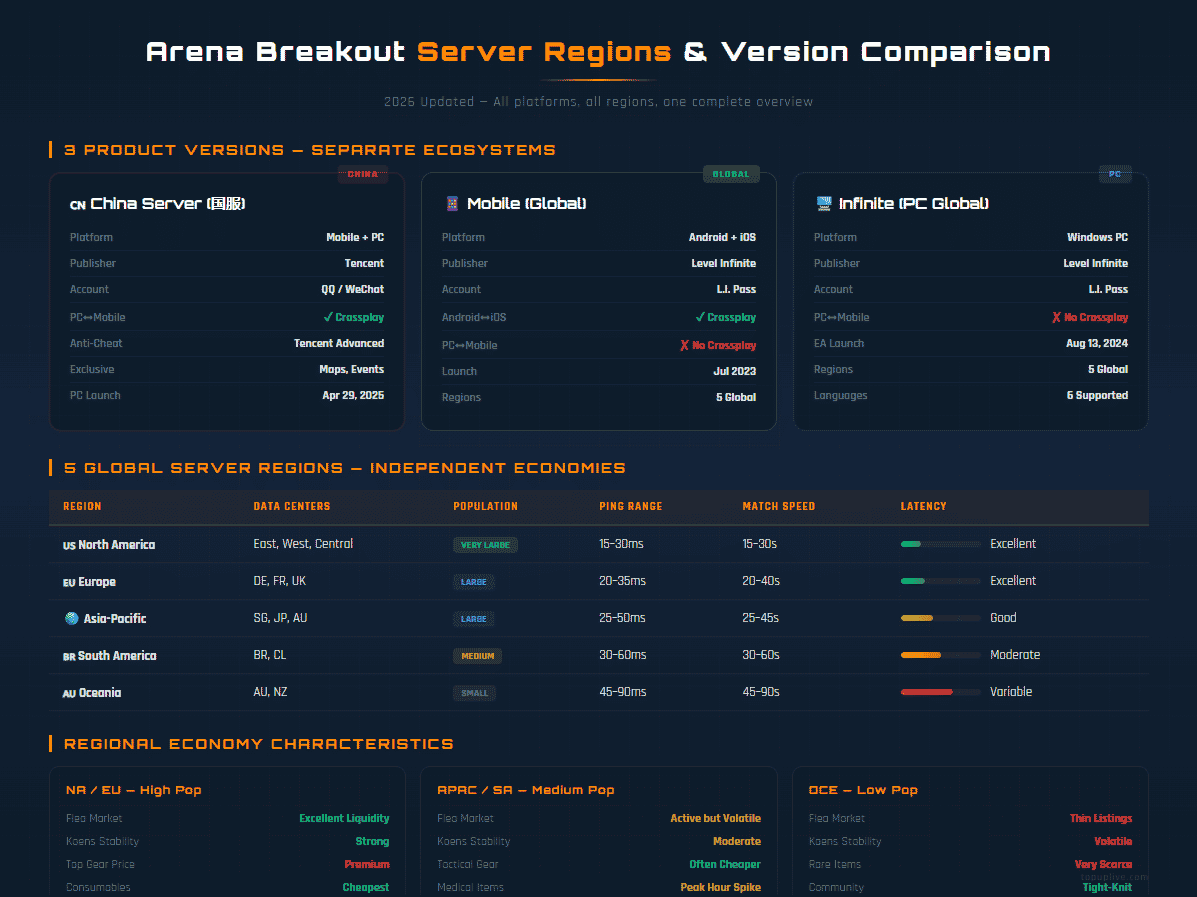Click the 'Thin Listings' flea market value
Image resolution: width=1197 pixels, height=897 pixels.
coord(1101,818)
